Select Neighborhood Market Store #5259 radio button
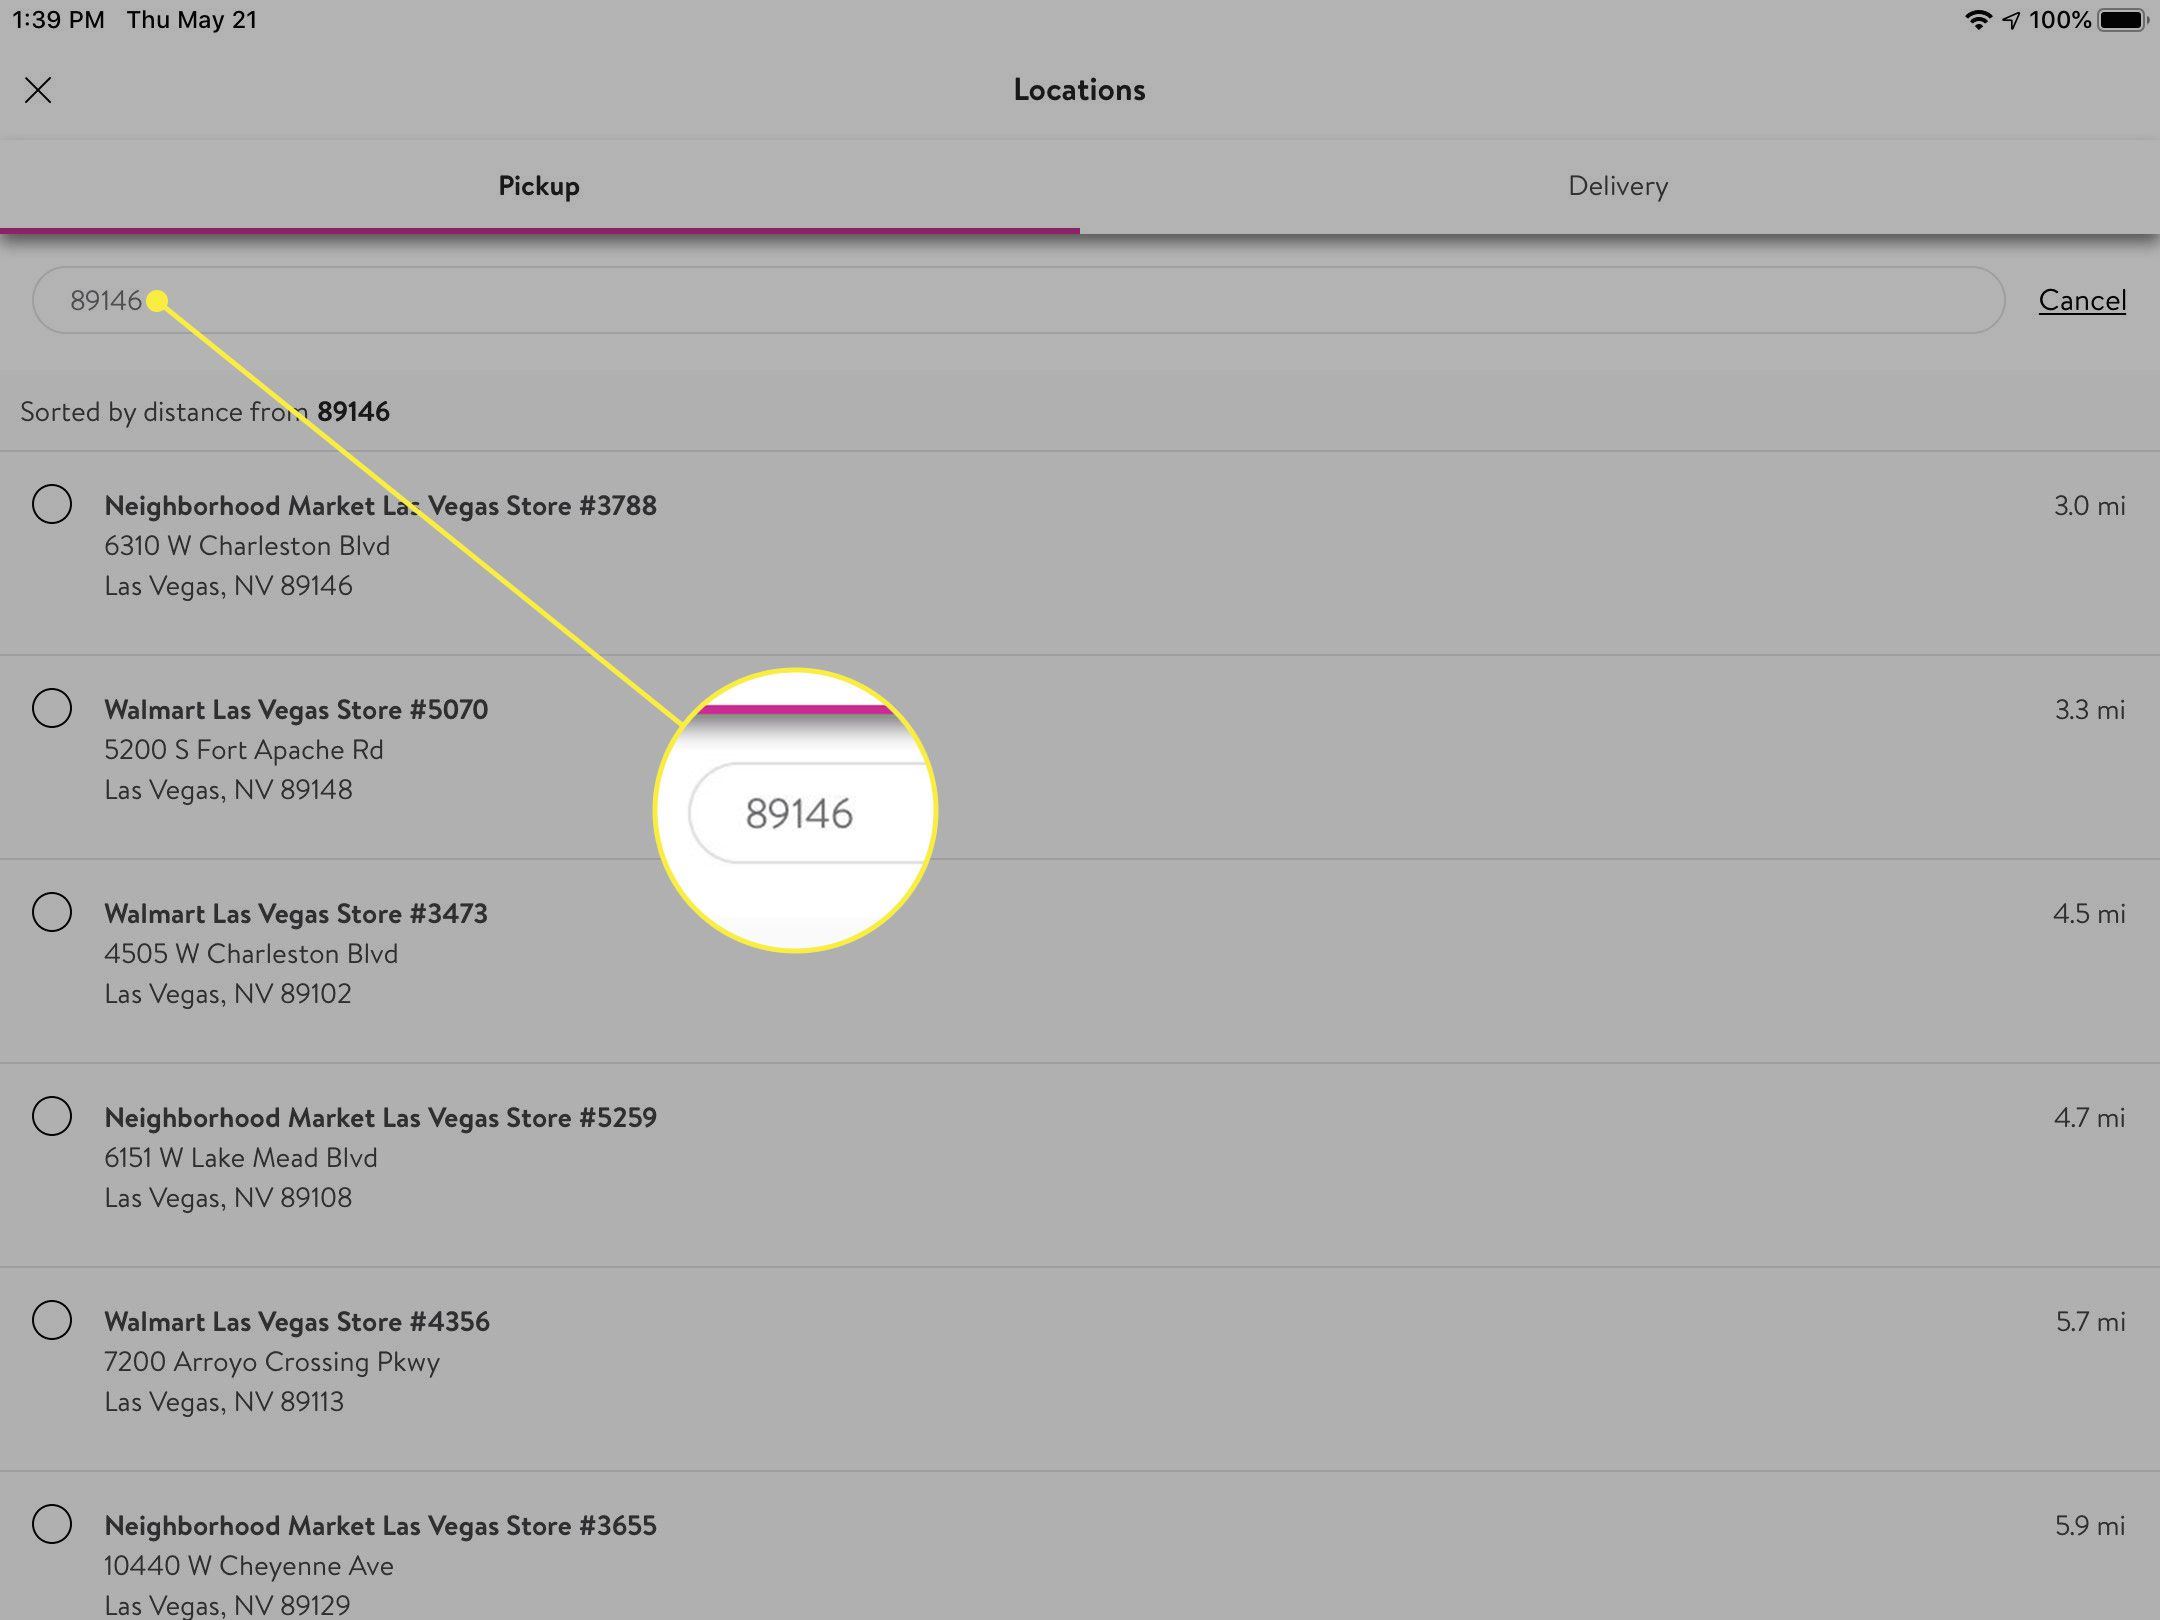The height and width of the screenshot is (1620, 2160). click(52, 1116)
